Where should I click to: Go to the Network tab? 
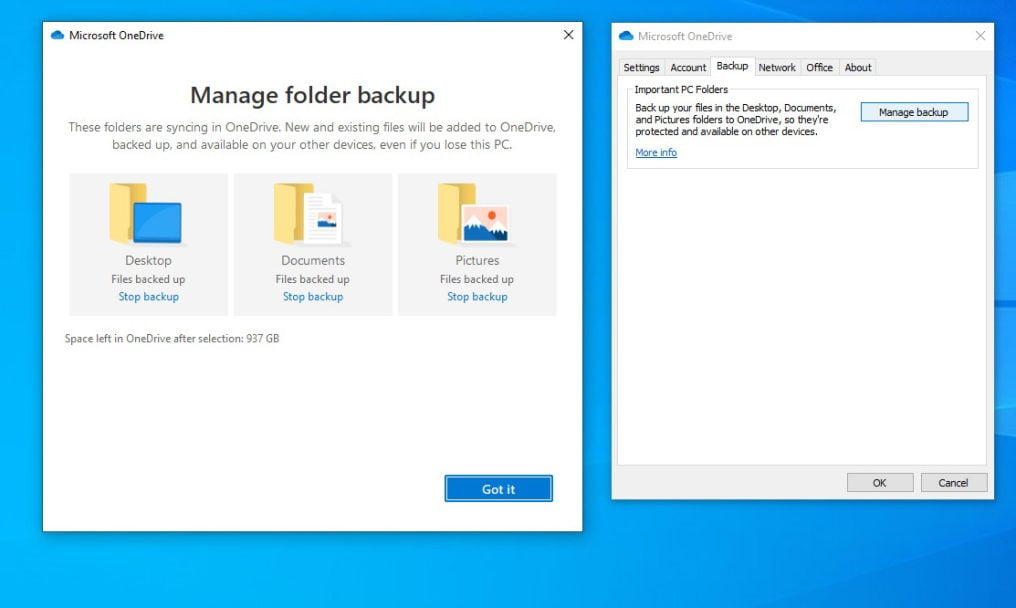coord(777,68)
